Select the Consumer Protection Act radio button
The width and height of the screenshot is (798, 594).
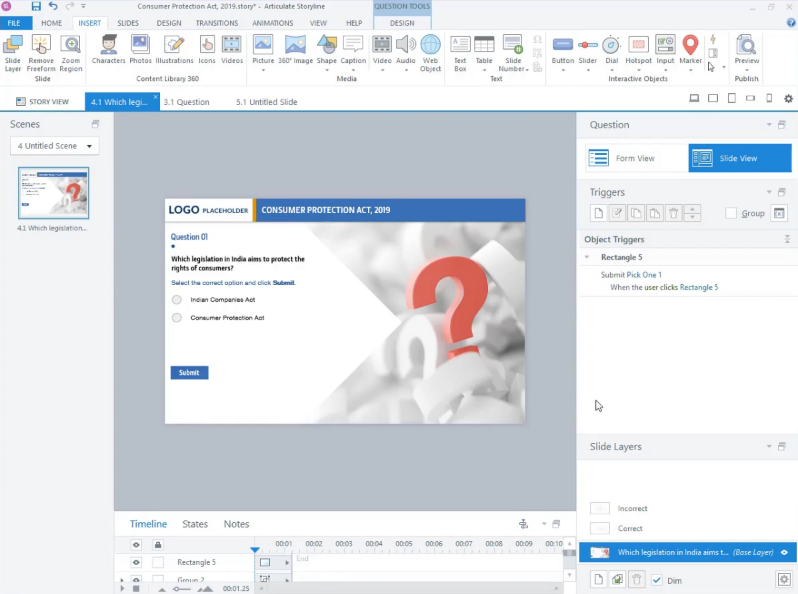[x=177, y=318]
